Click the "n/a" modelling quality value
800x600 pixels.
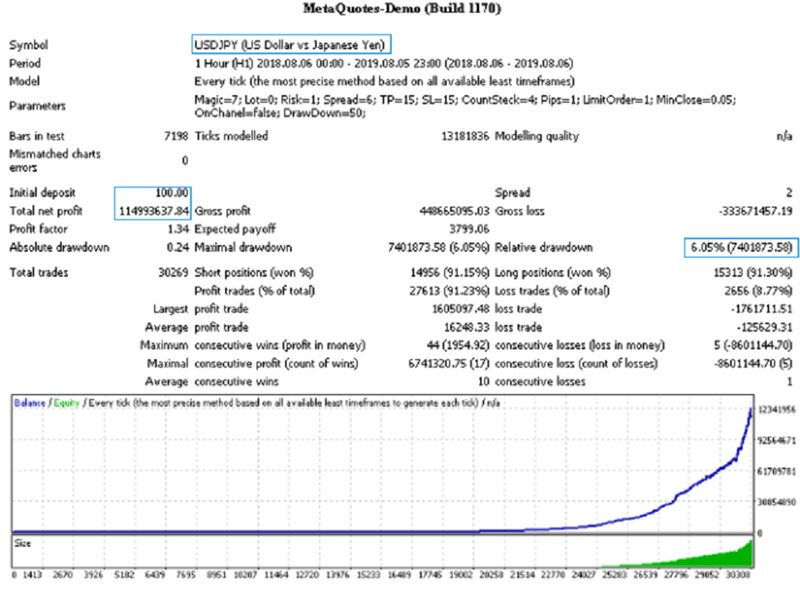[784, 136]
